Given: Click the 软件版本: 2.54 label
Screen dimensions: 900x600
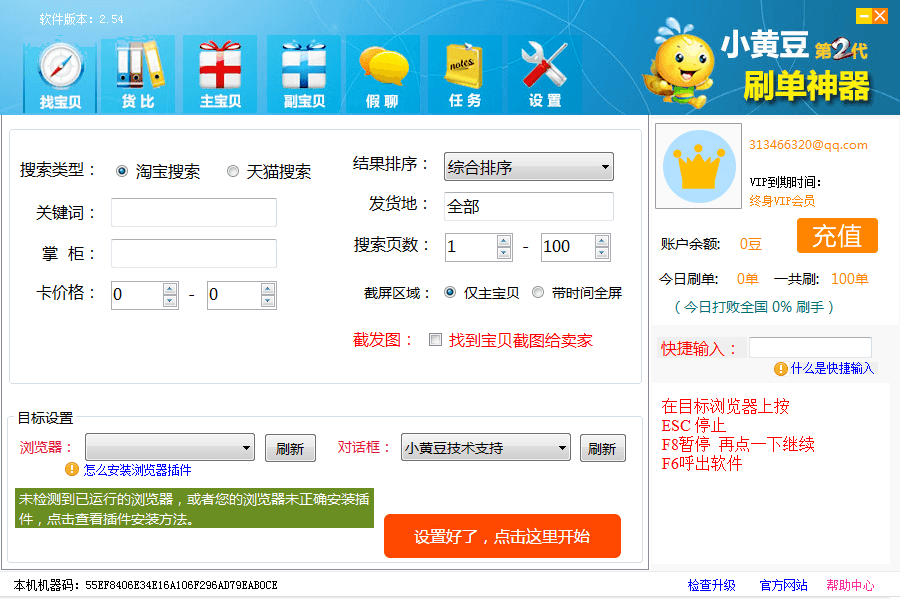Looking at the screenshot, I should pos(82,19).
